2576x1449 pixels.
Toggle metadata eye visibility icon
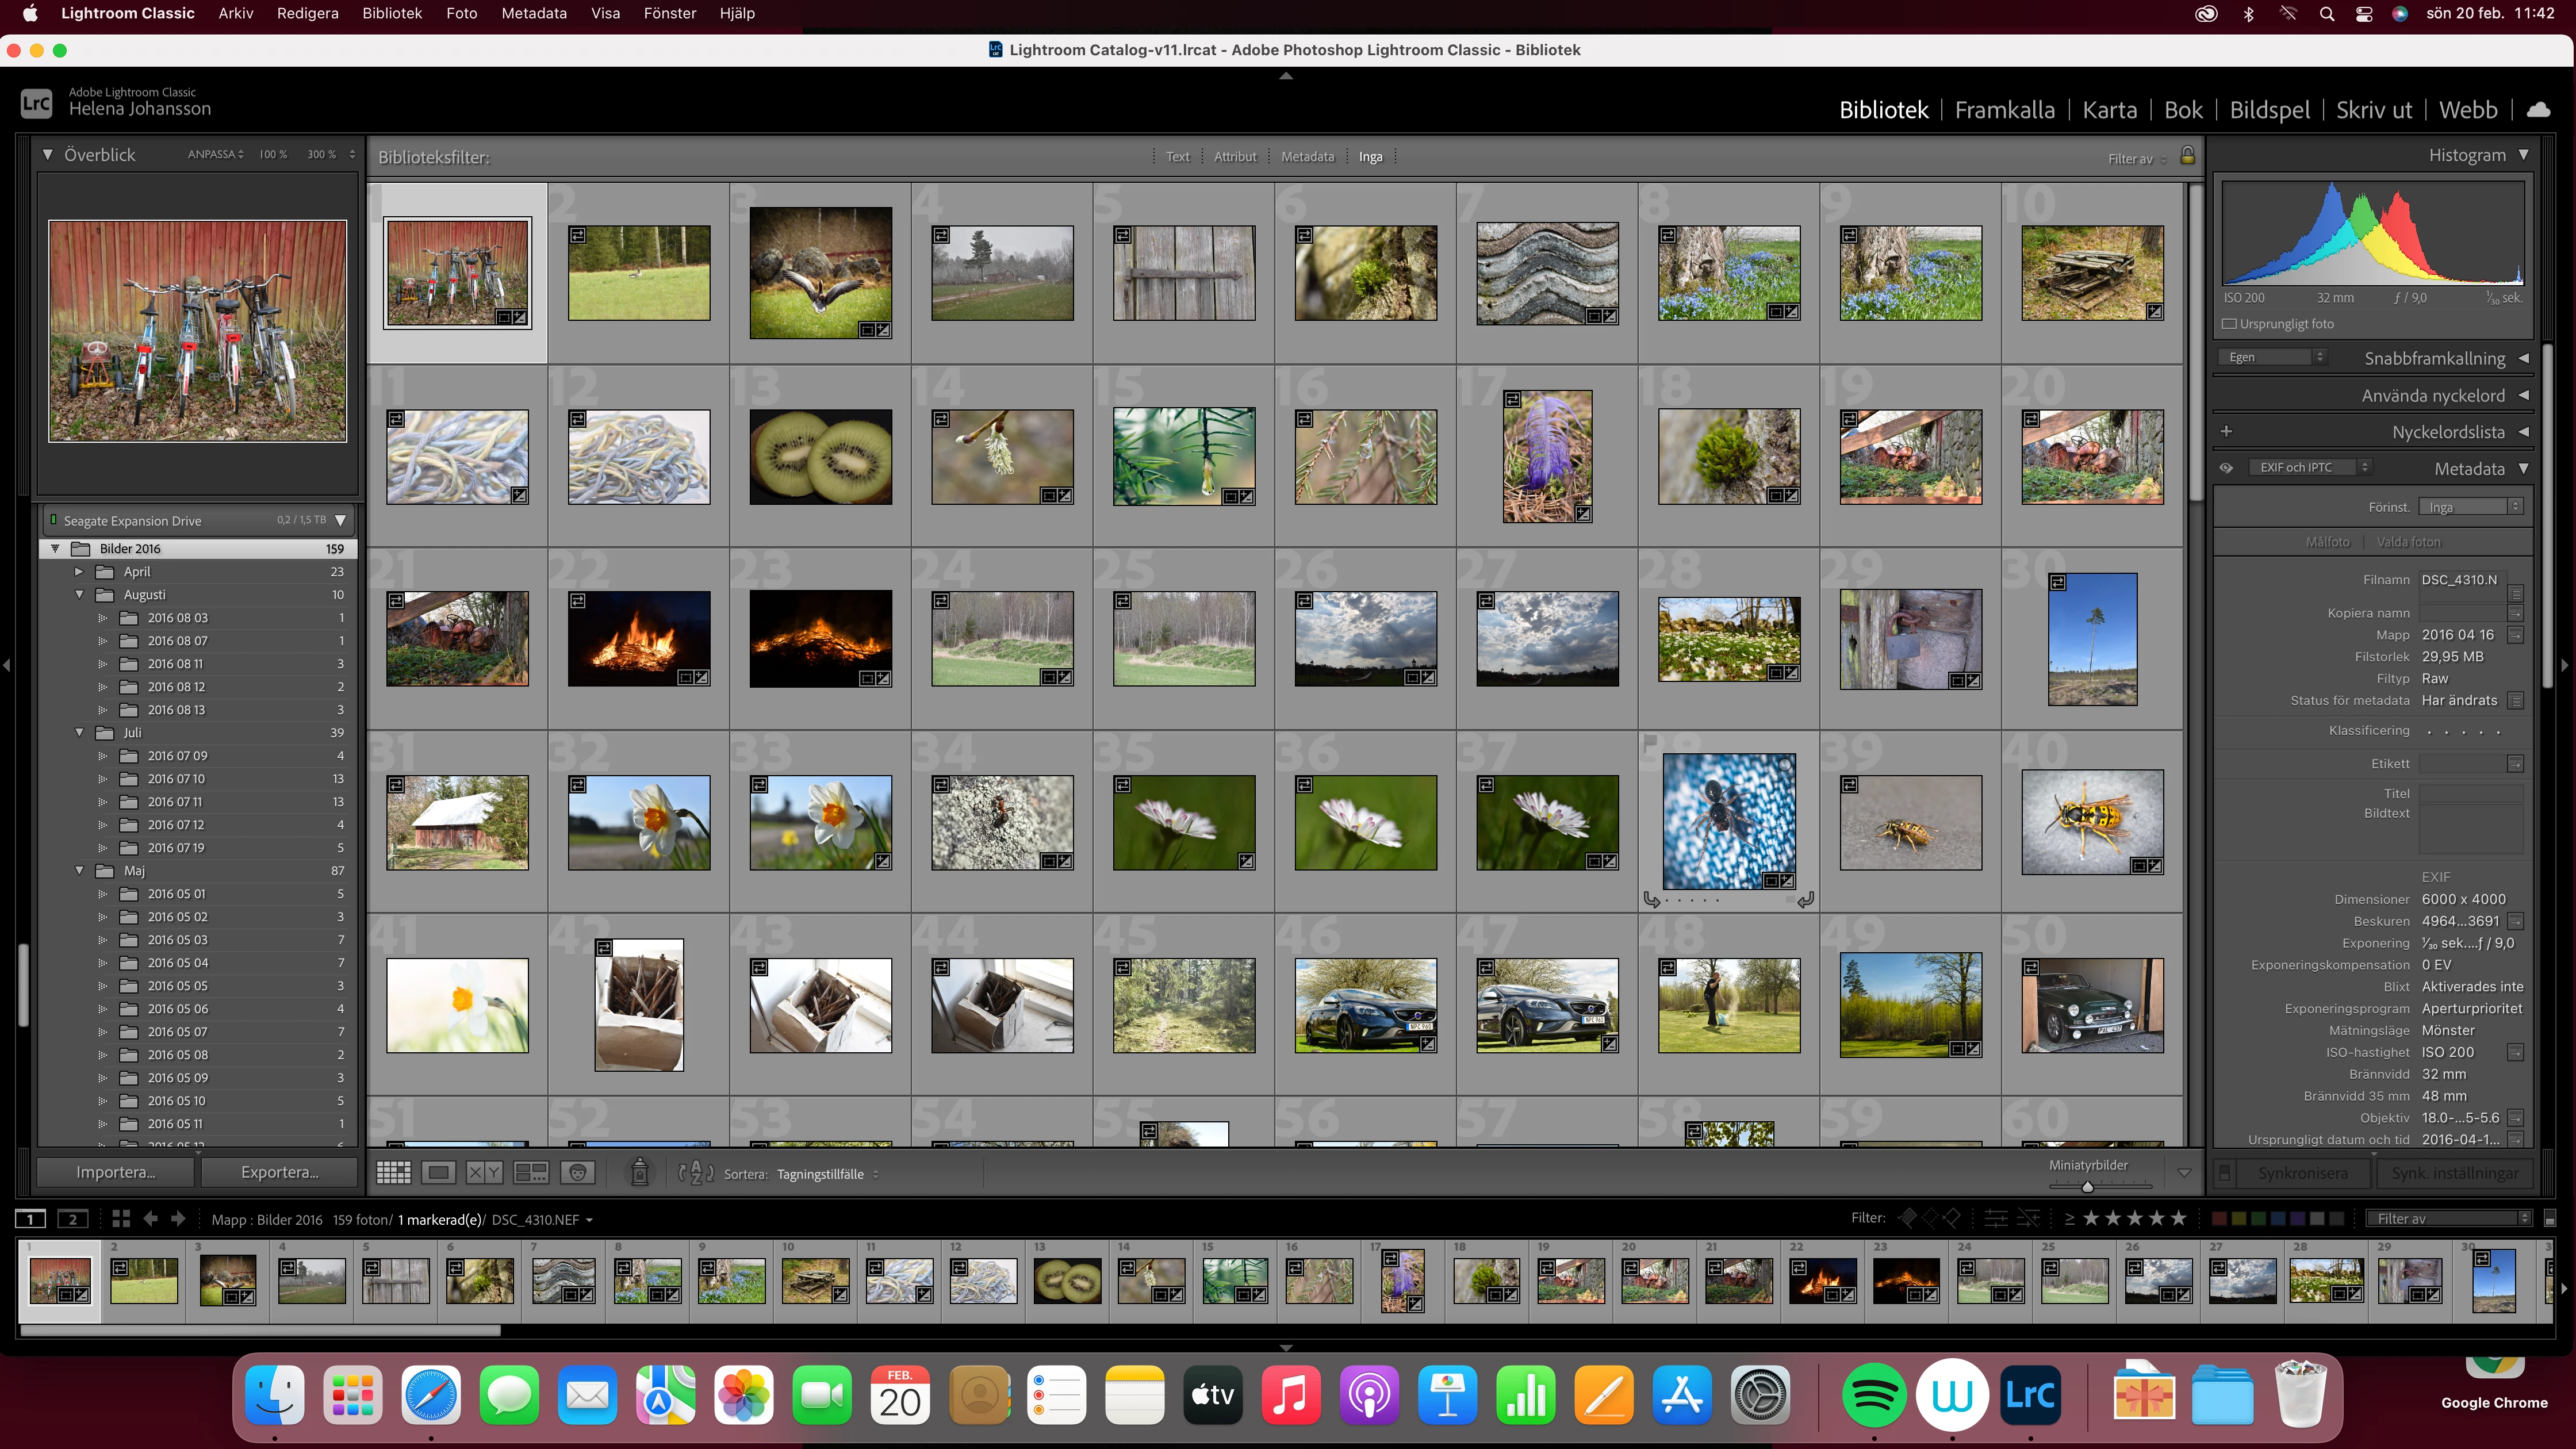click(2226, 468)
